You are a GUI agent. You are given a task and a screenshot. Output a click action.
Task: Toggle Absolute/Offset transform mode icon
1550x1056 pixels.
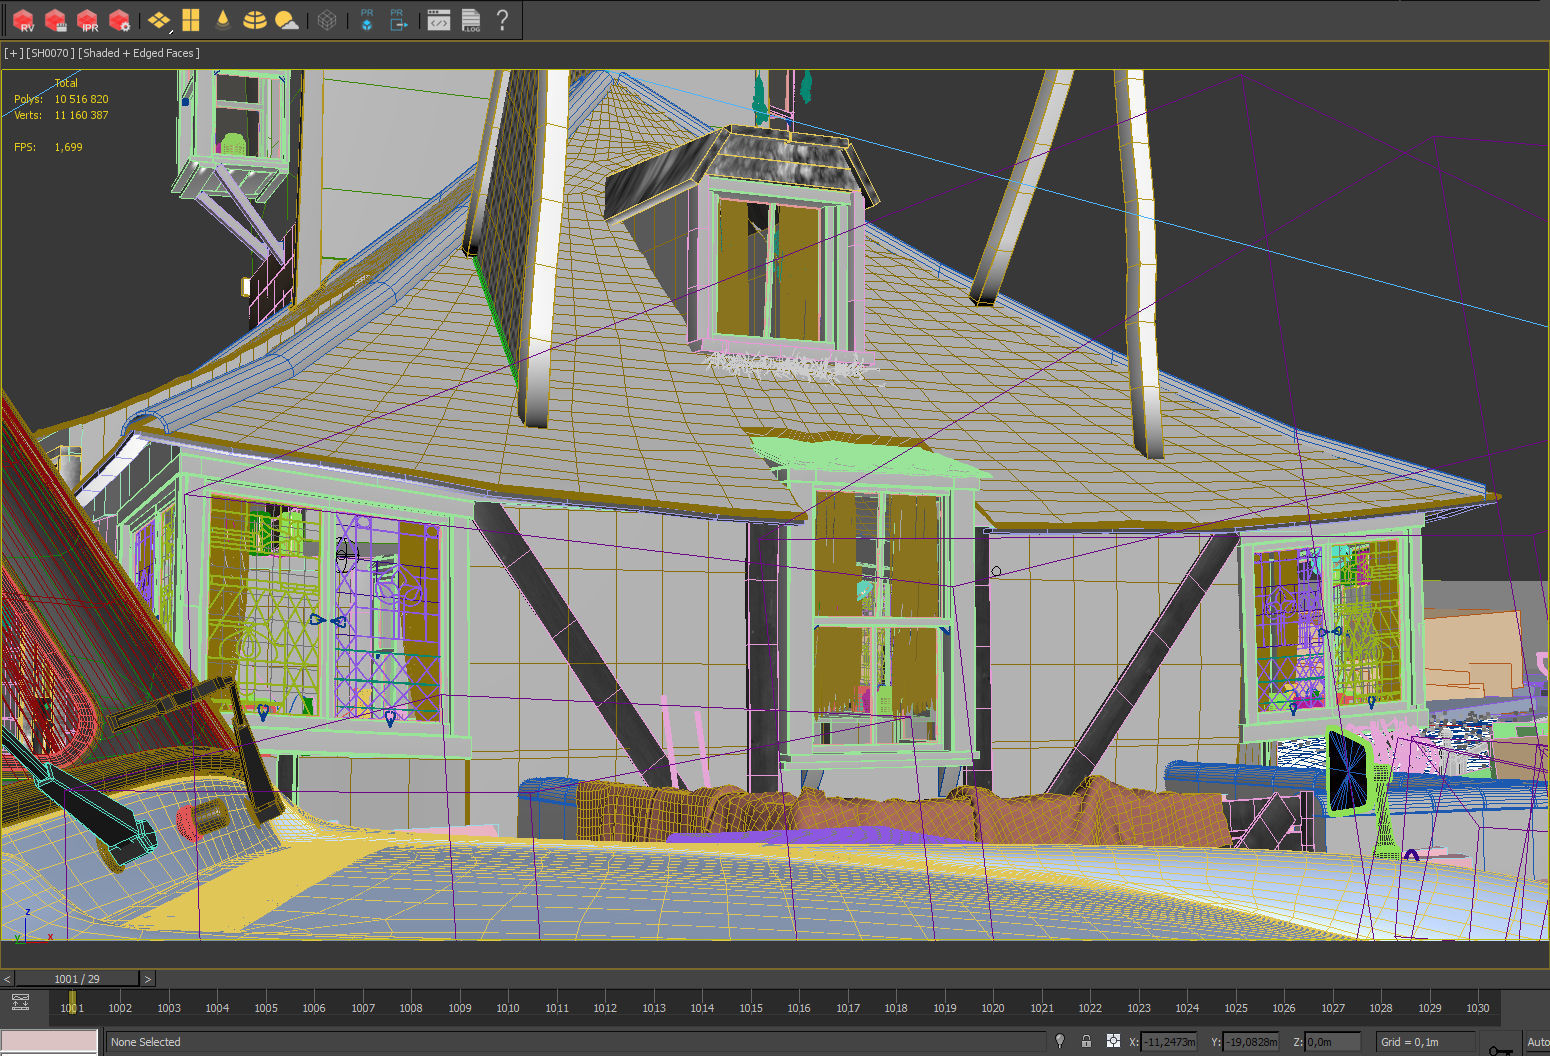point(1113,1041)
